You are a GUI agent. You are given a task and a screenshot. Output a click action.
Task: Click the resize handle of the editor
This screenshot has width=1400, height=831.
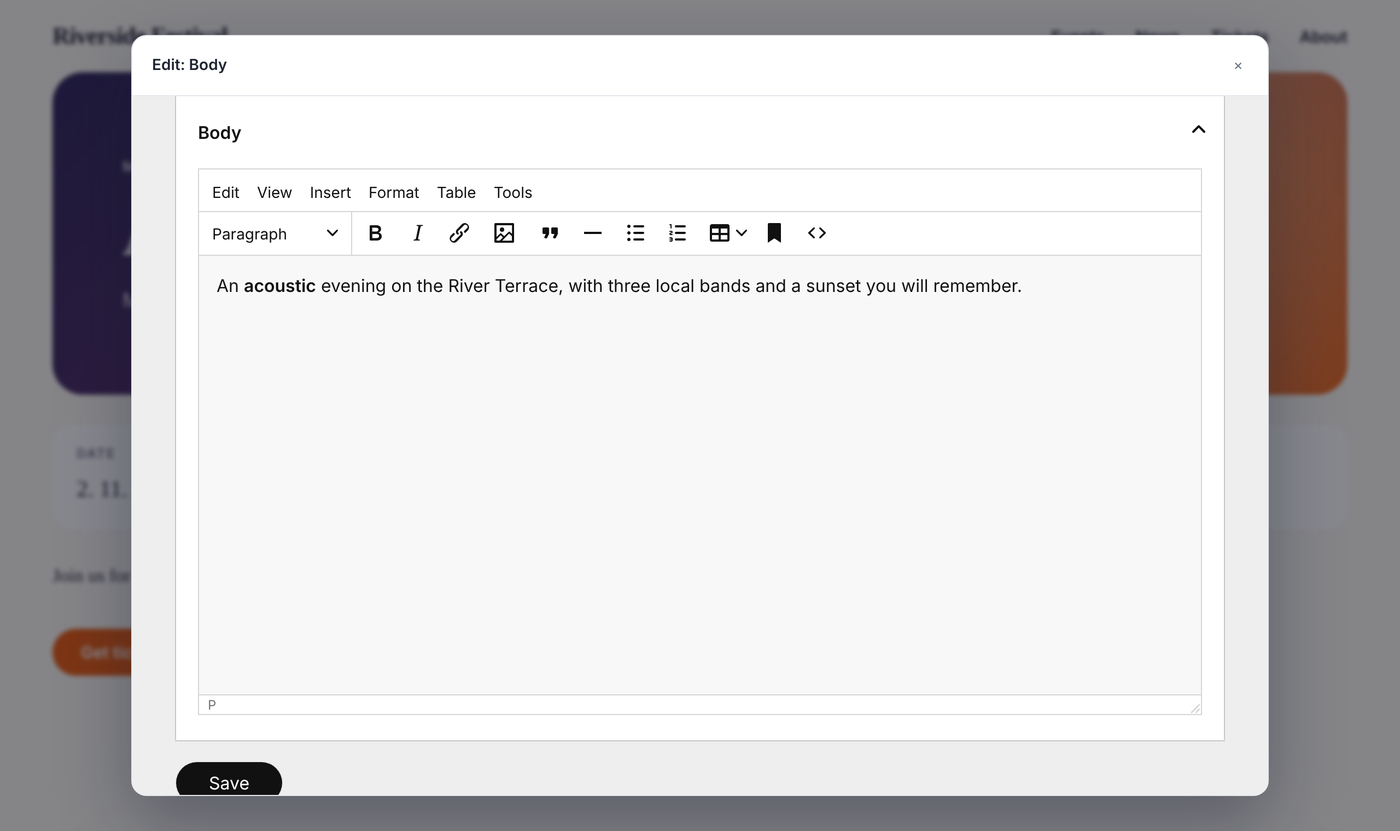[x=1194, y=707]
